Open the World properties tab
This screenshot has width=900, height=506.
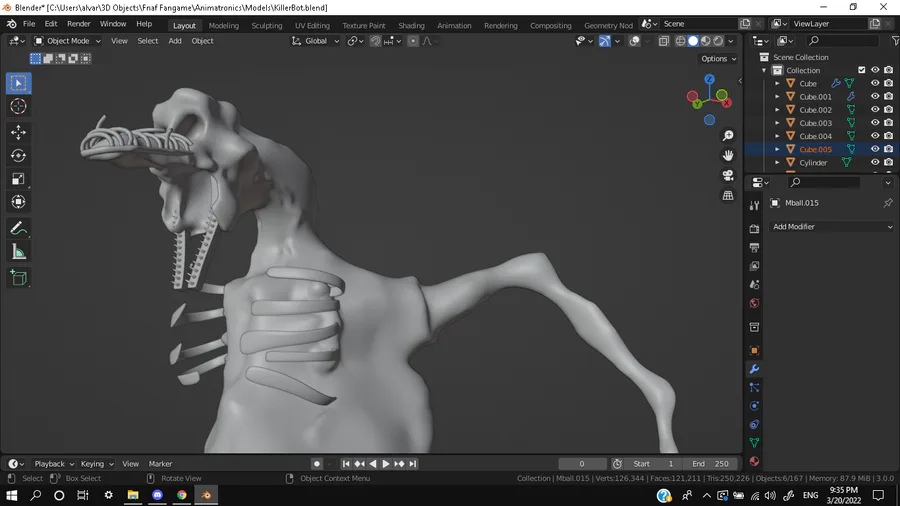[x=754, y=303]
